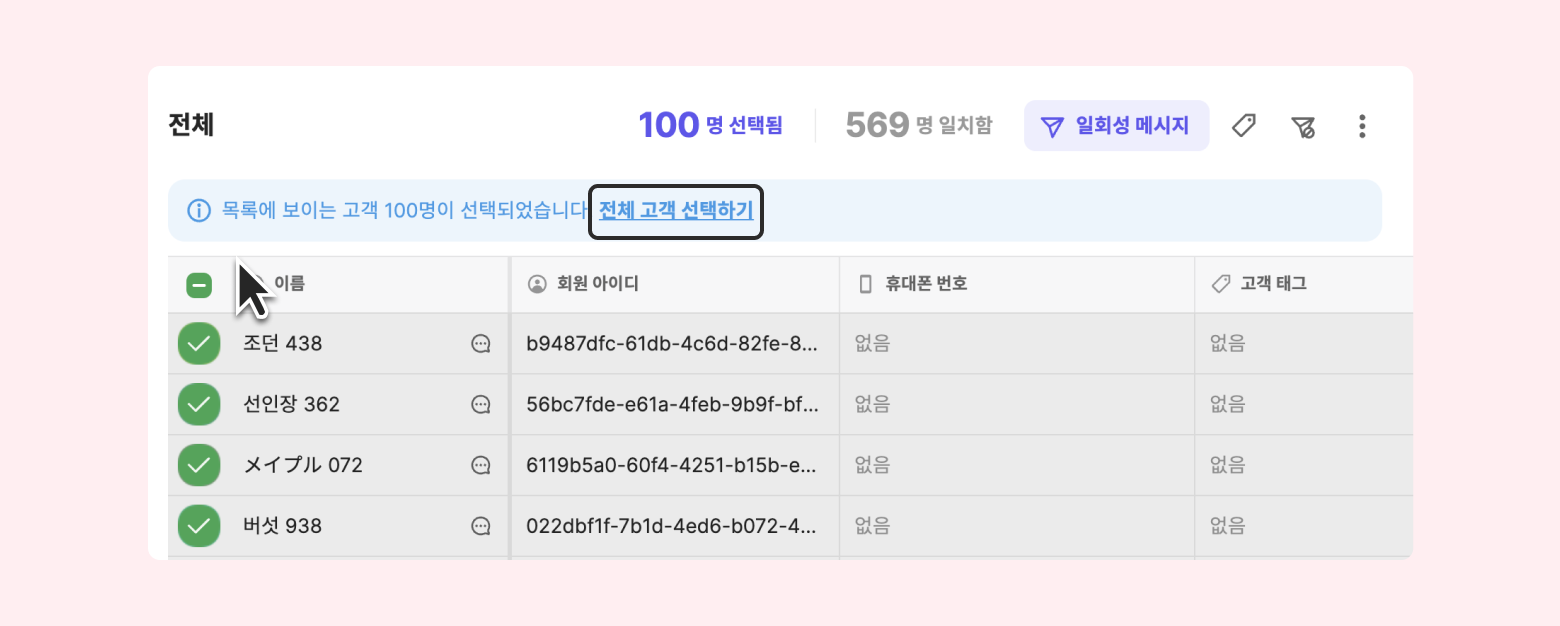Image resolution: width=1560 pixels, height=626 pixels.
Task: Click the tag icon in the header
Action: (1243, 126)
